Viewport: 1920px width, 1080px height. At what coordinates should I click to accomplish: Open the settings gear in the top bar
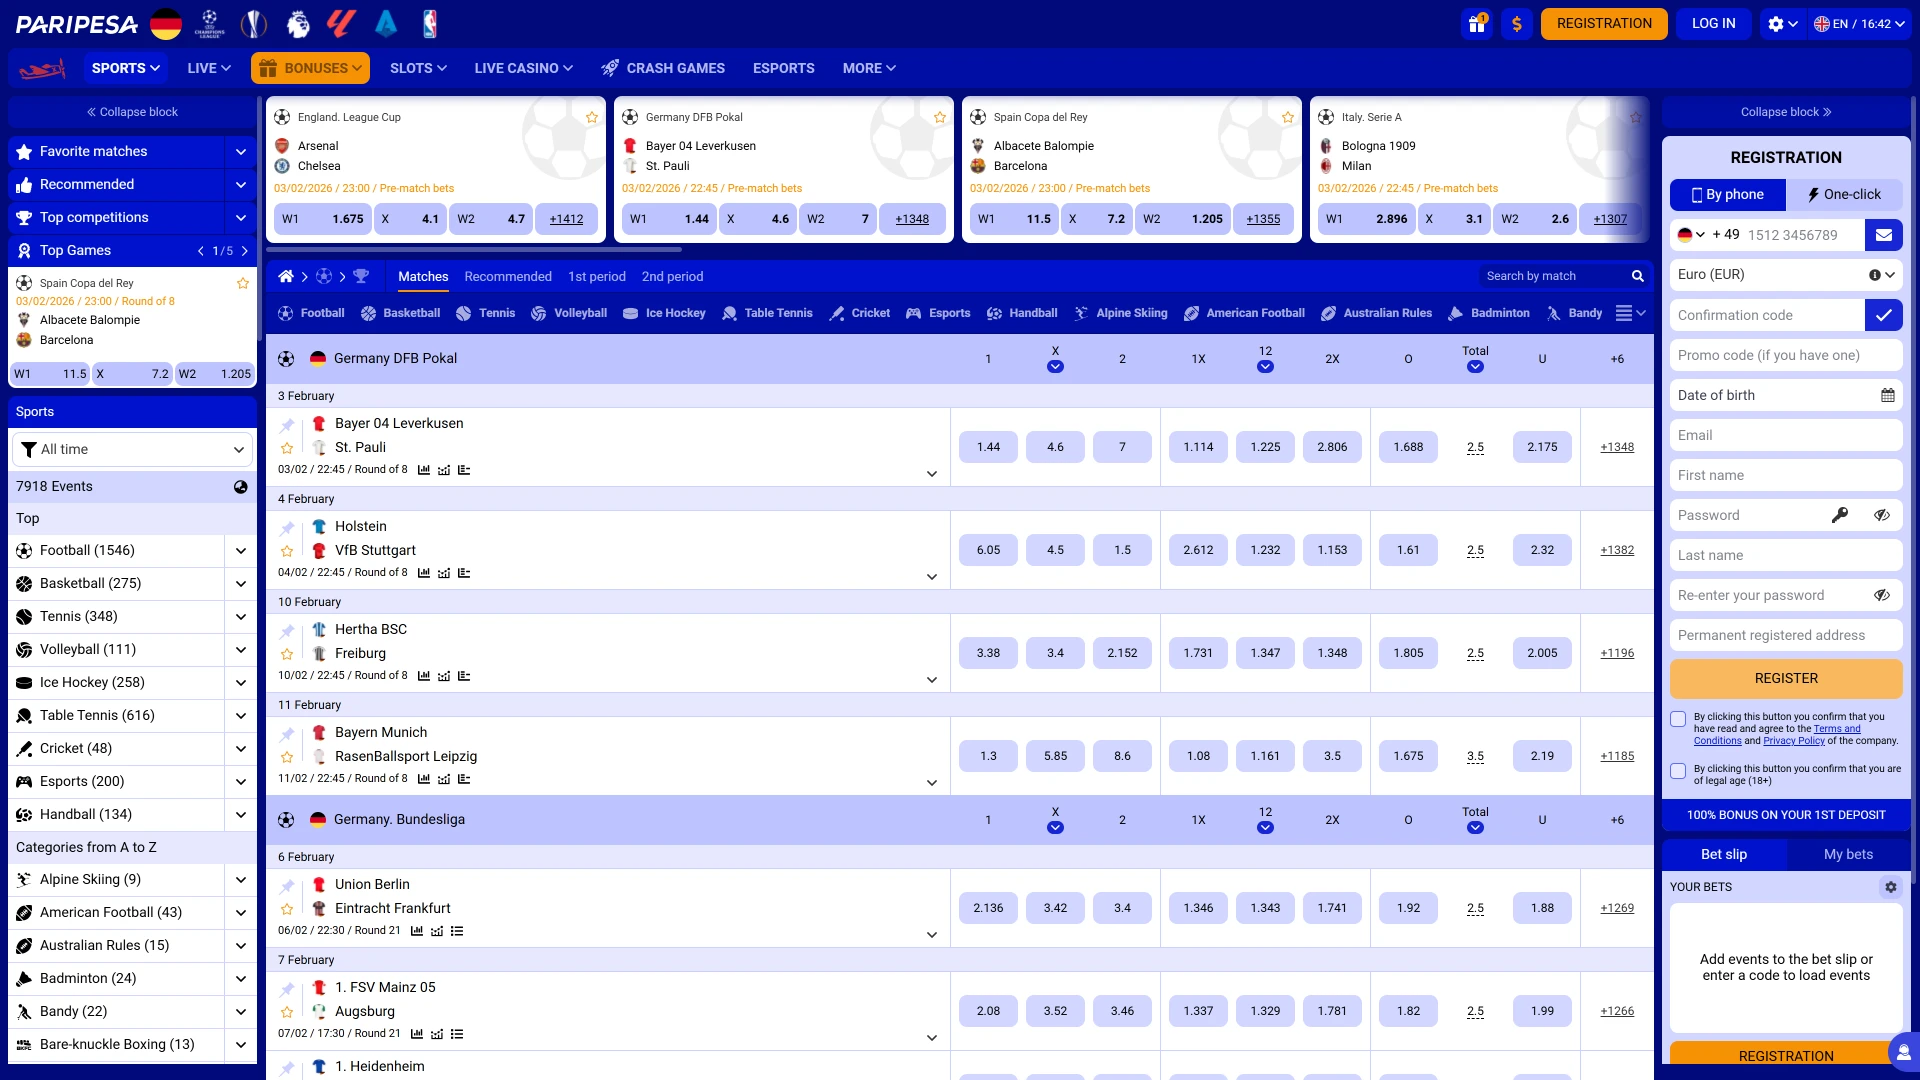[1777, 23]
